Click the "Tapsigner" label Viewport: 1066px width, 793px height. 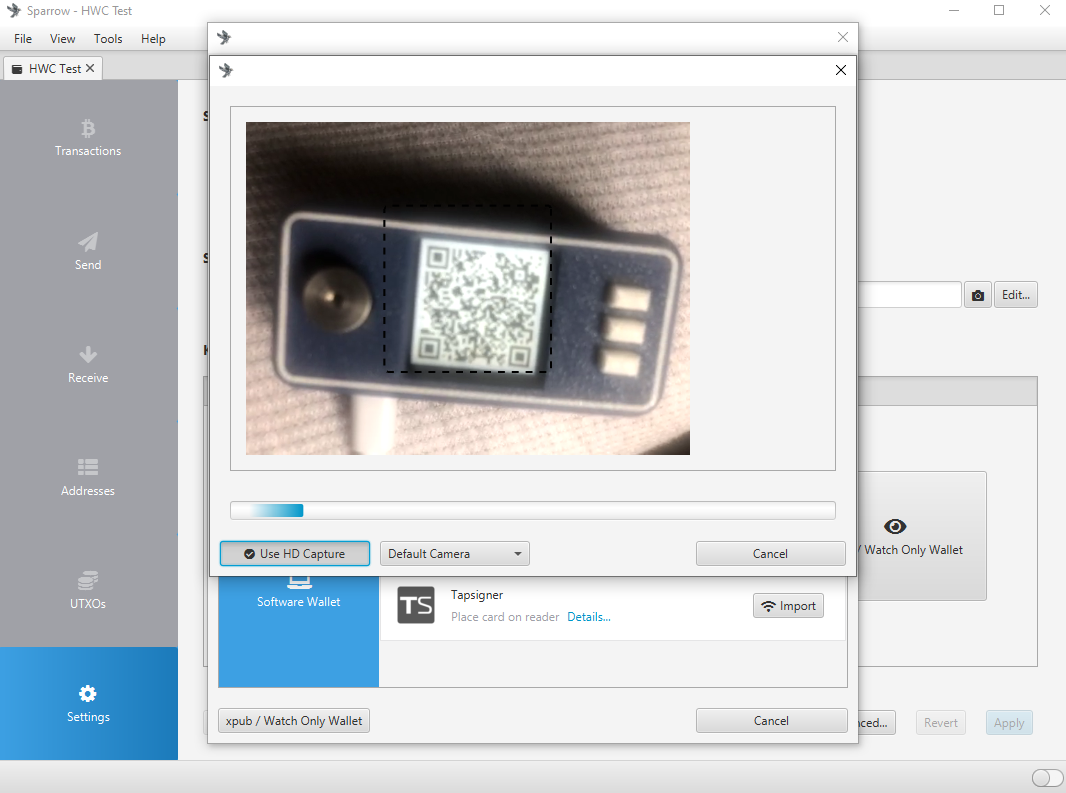click(x=477, y=595)
